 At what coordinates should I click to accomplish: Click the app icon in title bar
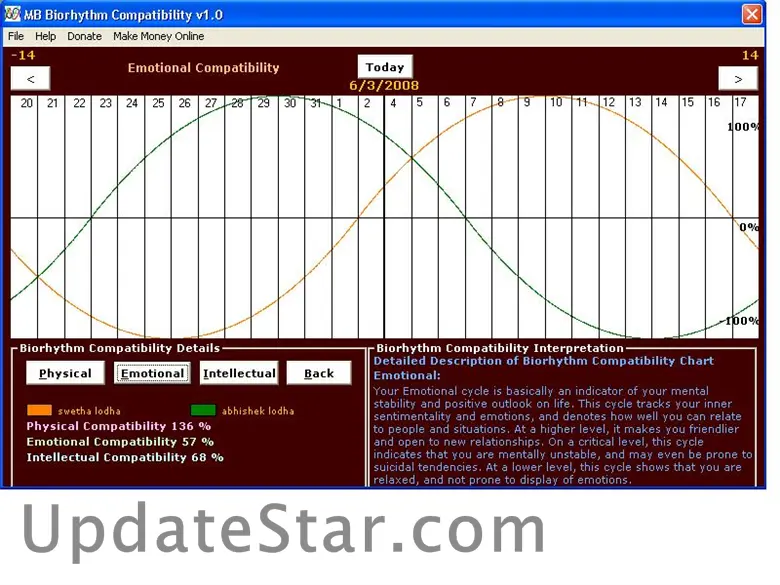point(12,14)
